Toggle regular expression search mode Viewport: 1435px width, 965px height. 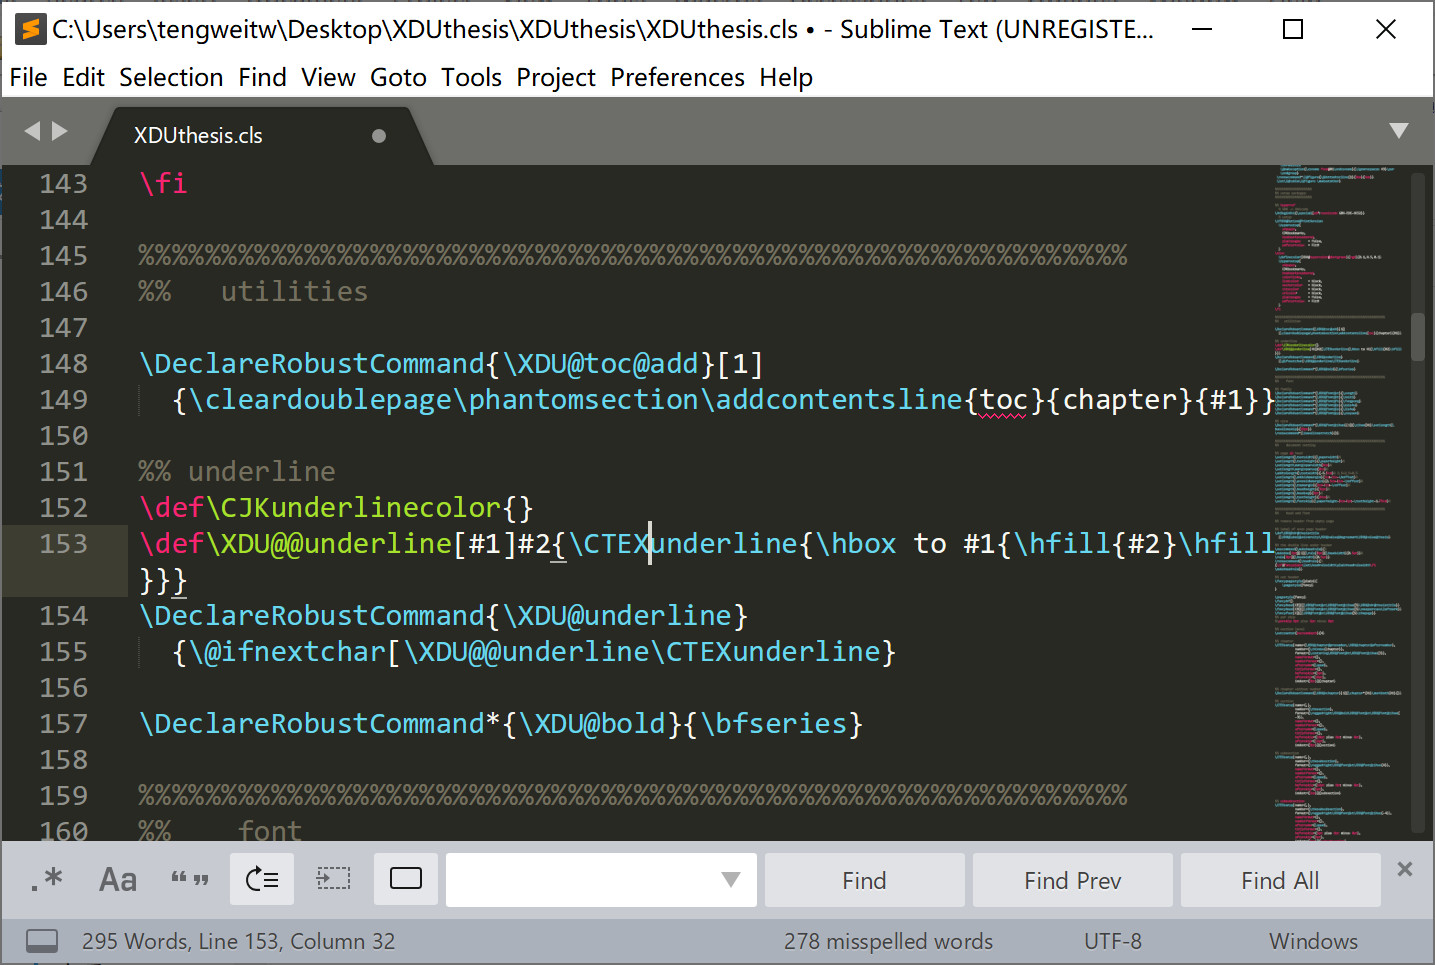click(46, 880)
